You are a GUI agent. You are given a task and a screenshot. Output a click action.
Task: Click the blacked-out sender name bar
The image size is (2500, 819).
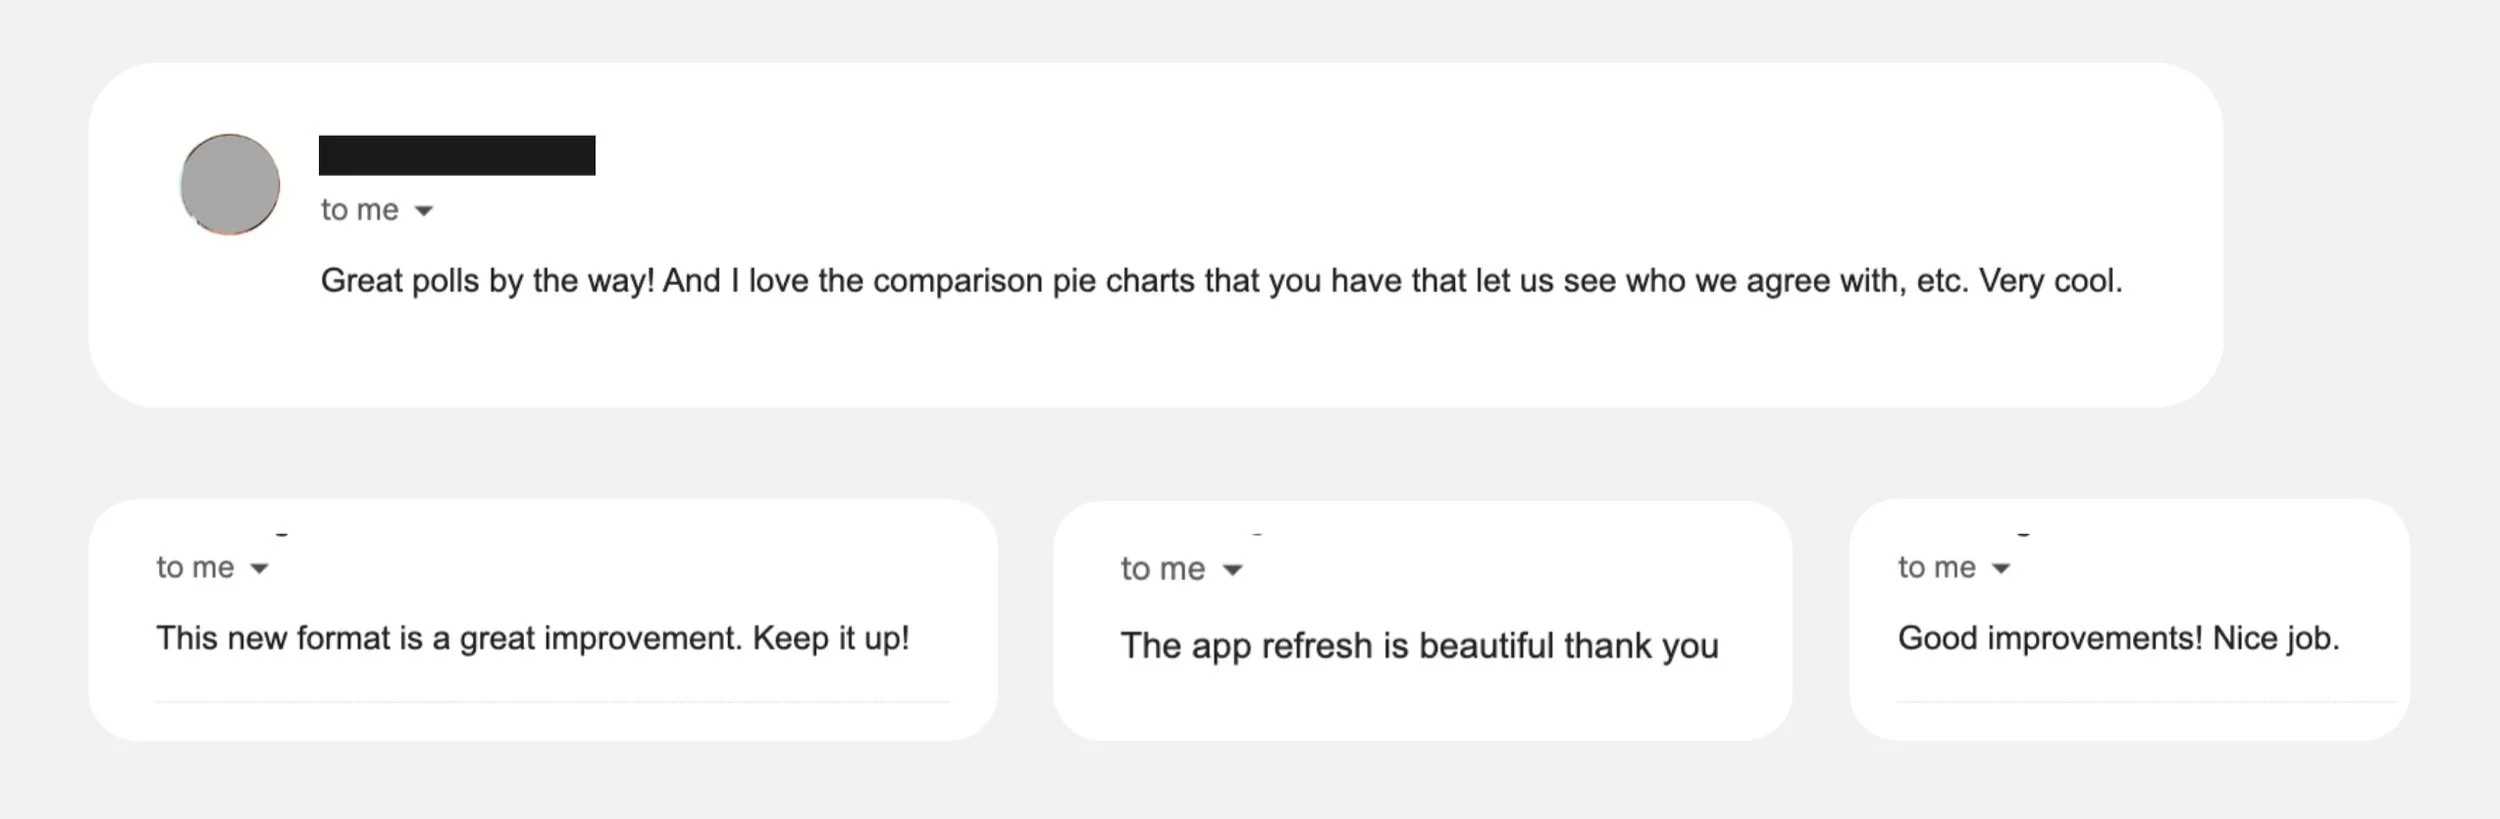coord(457,155)
